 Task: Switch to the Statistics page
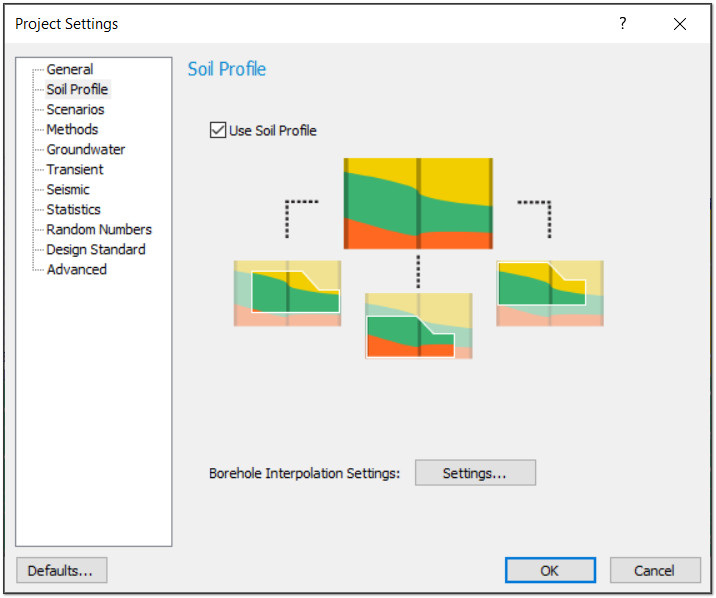(74, 210)
